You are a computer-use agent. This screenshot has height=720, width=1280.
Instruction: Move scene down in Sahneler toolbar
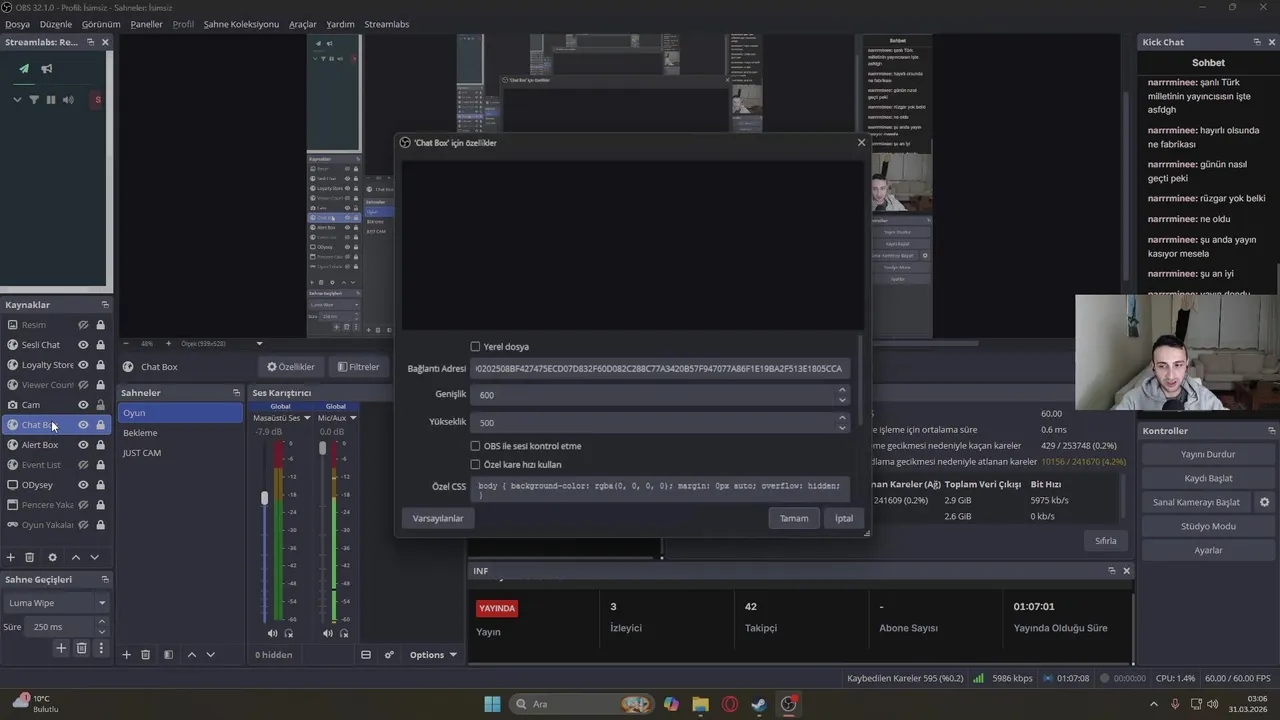[x=210, y=655]
